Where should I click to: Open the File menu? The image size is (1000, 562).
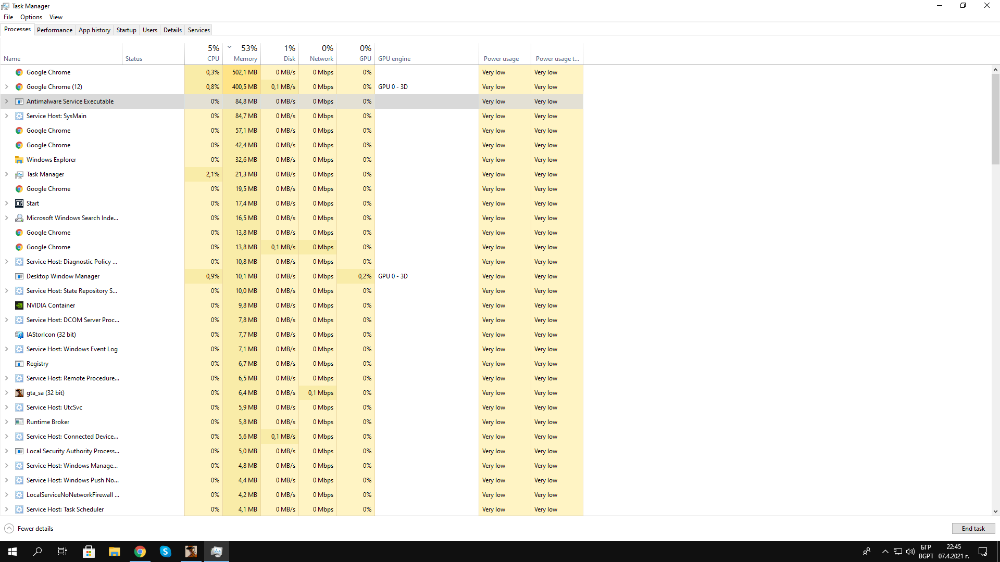(x=8, y=17)
